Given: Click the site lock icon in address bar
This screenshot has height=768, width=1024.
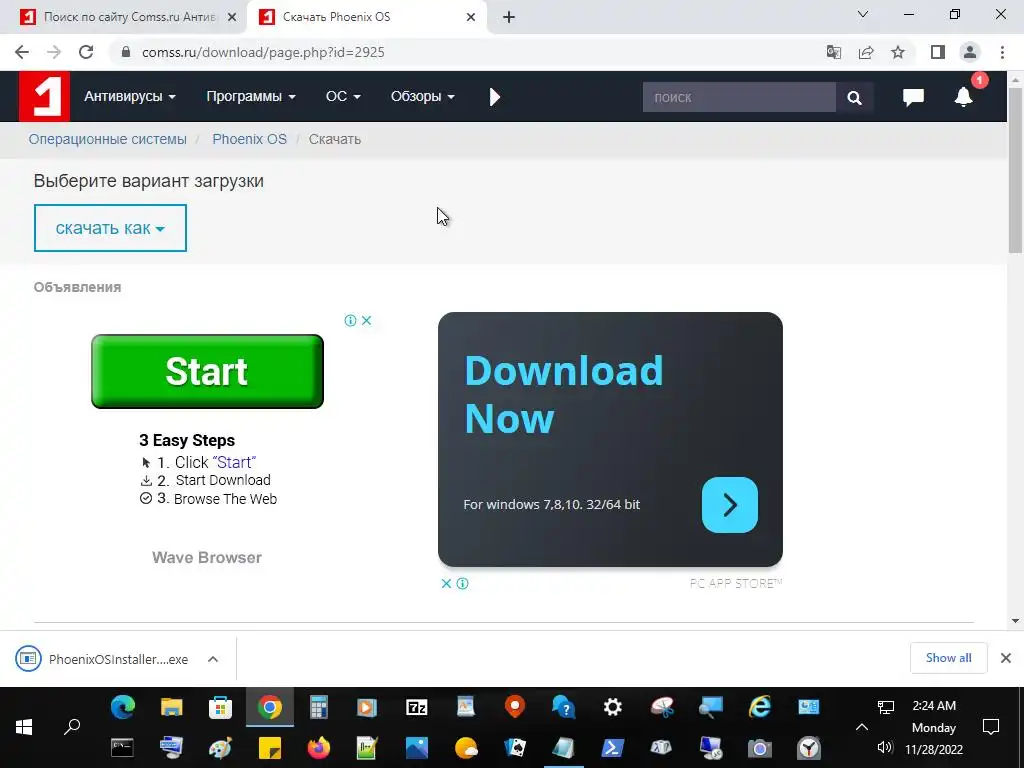Looking at the screenshot, I should tap(127, 52).
